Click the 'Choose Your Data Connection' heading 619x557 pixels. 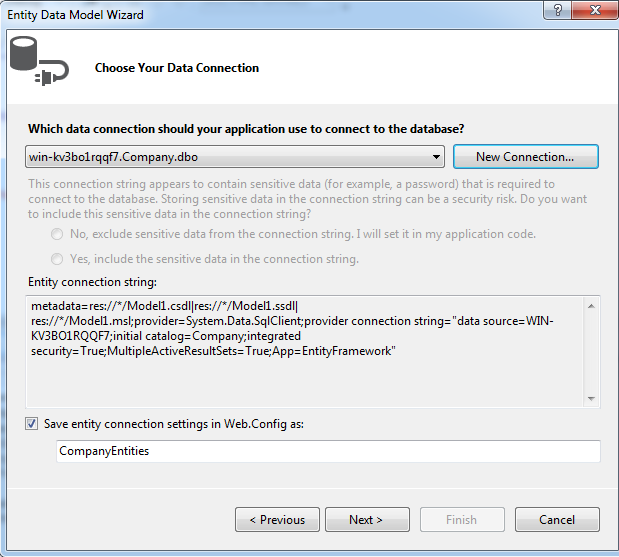click(177, 68)
